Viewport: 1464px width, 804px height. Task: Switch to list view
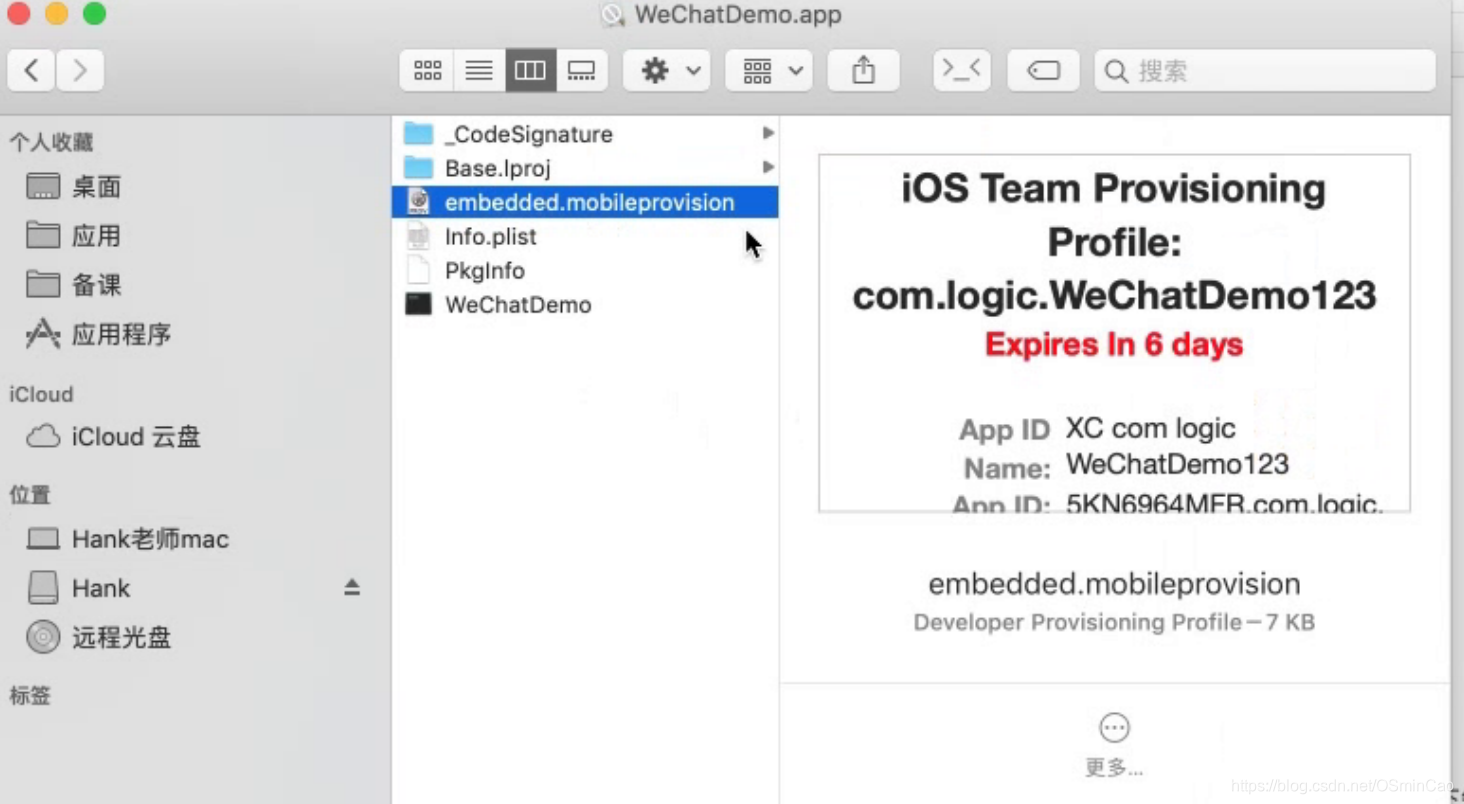[x=479, y=71]
